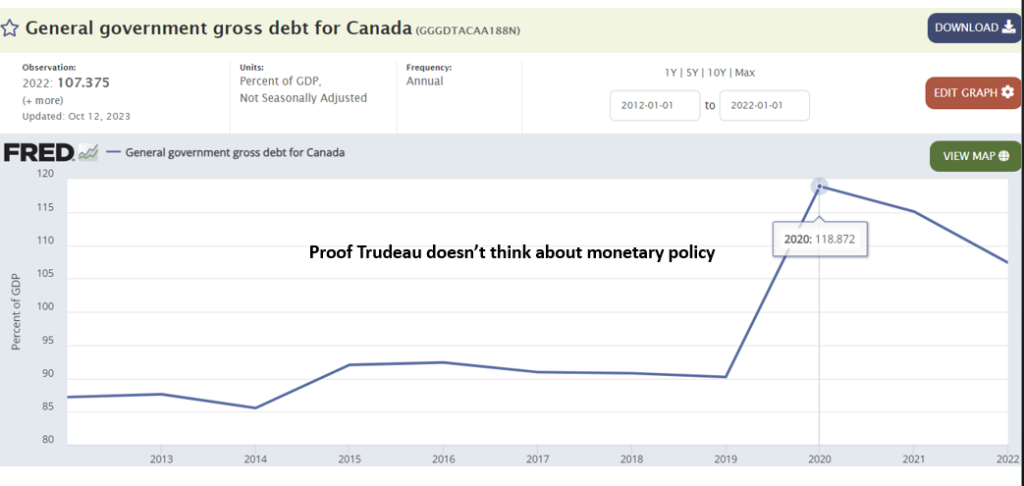Screen dimensions: 1024x486
Task: Click the start date field 2012-01-01
Action: [x=655, y=105]
